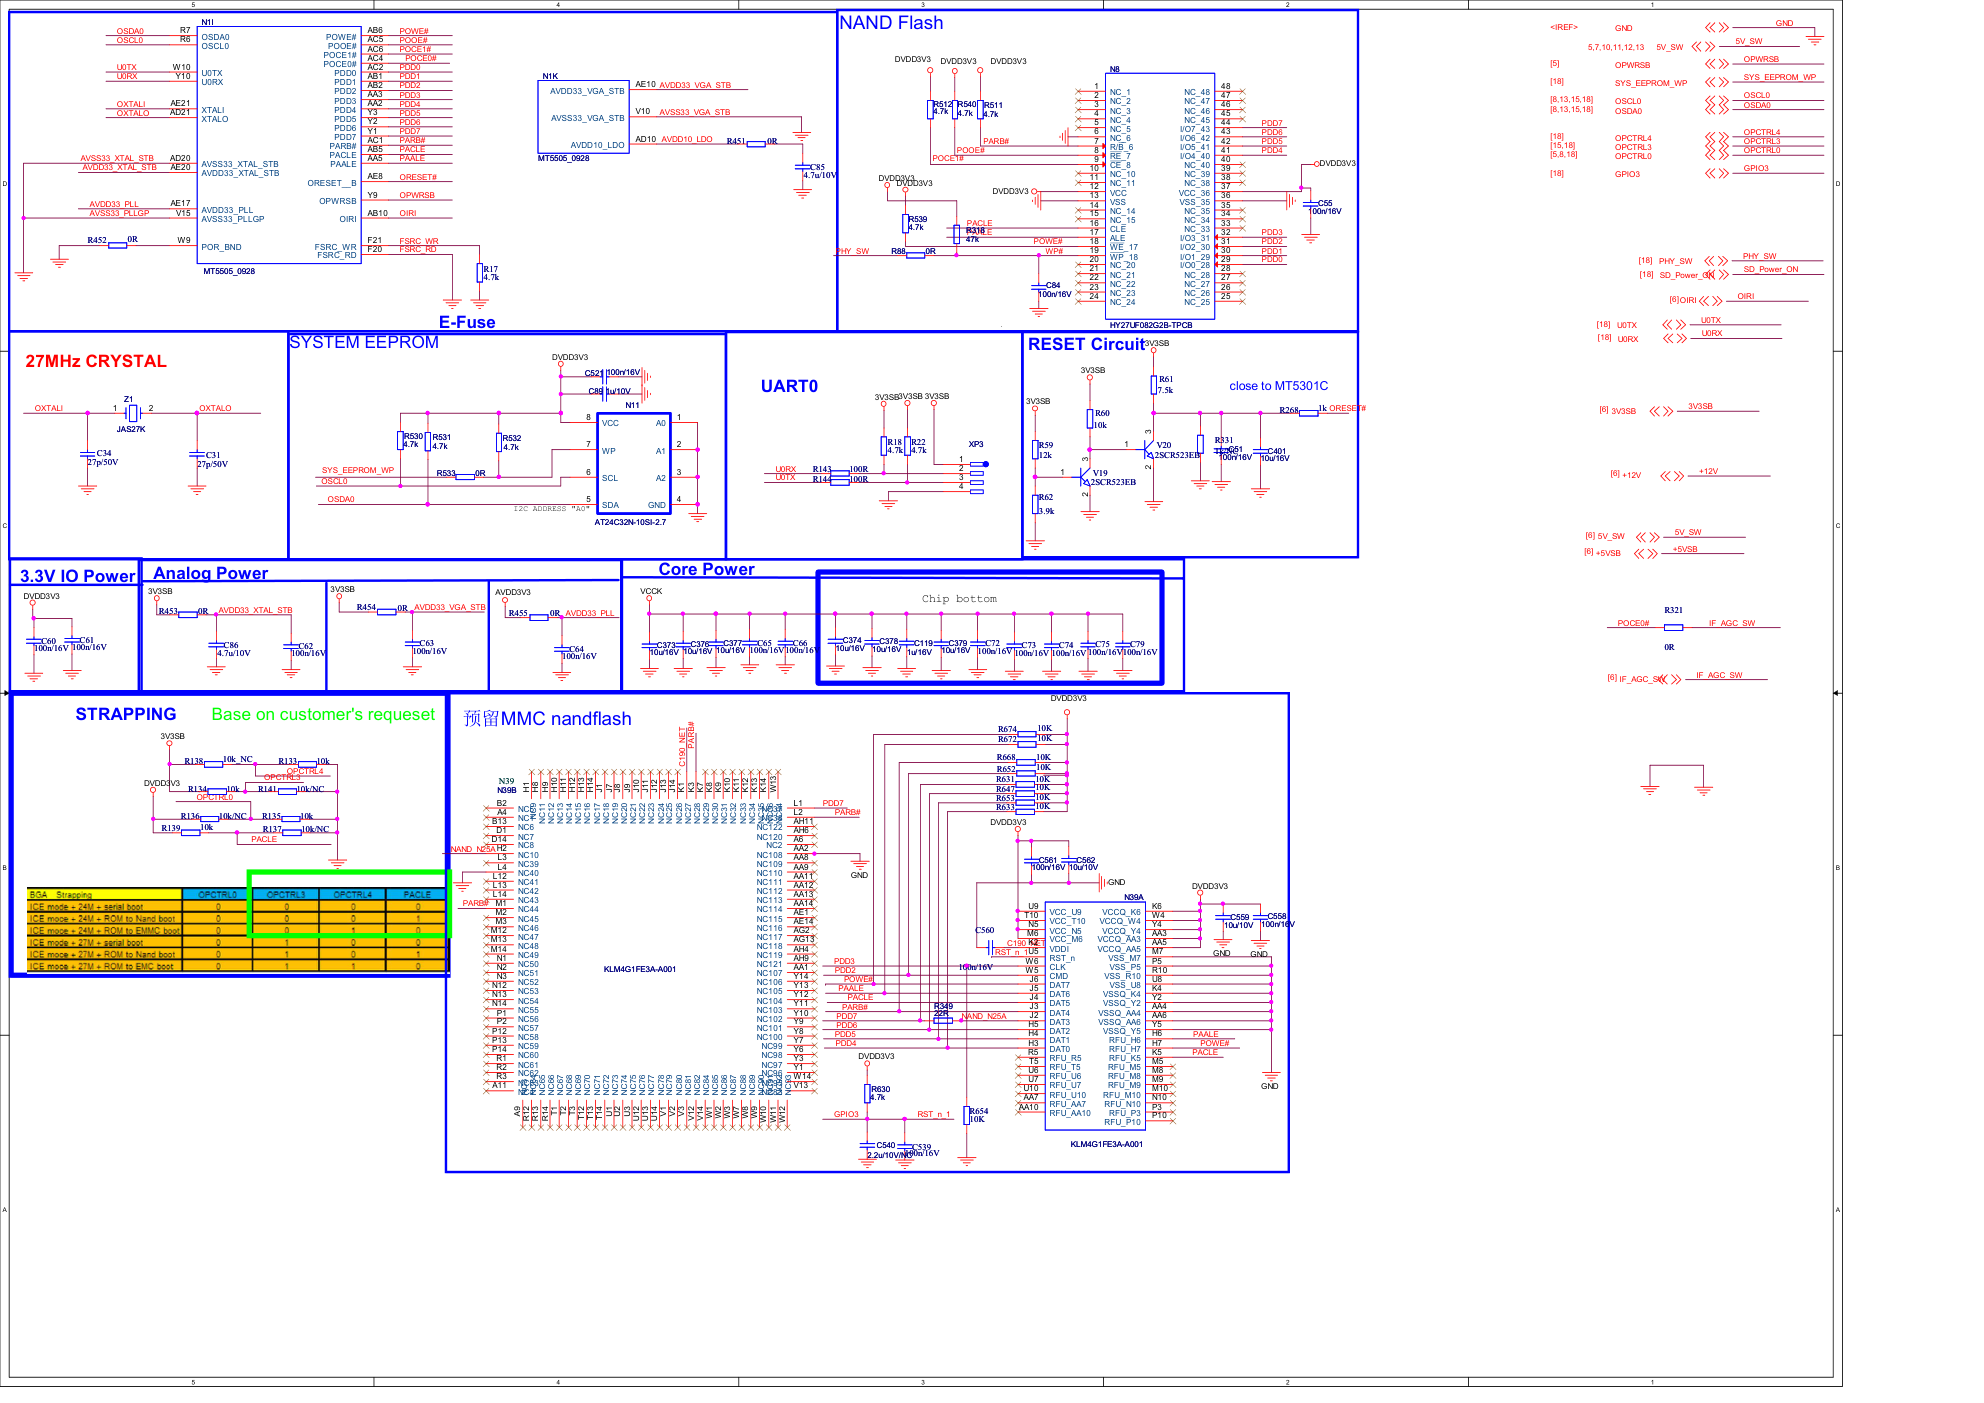Click the "C34" 27p/50V capacitor label

coord(104,453)
